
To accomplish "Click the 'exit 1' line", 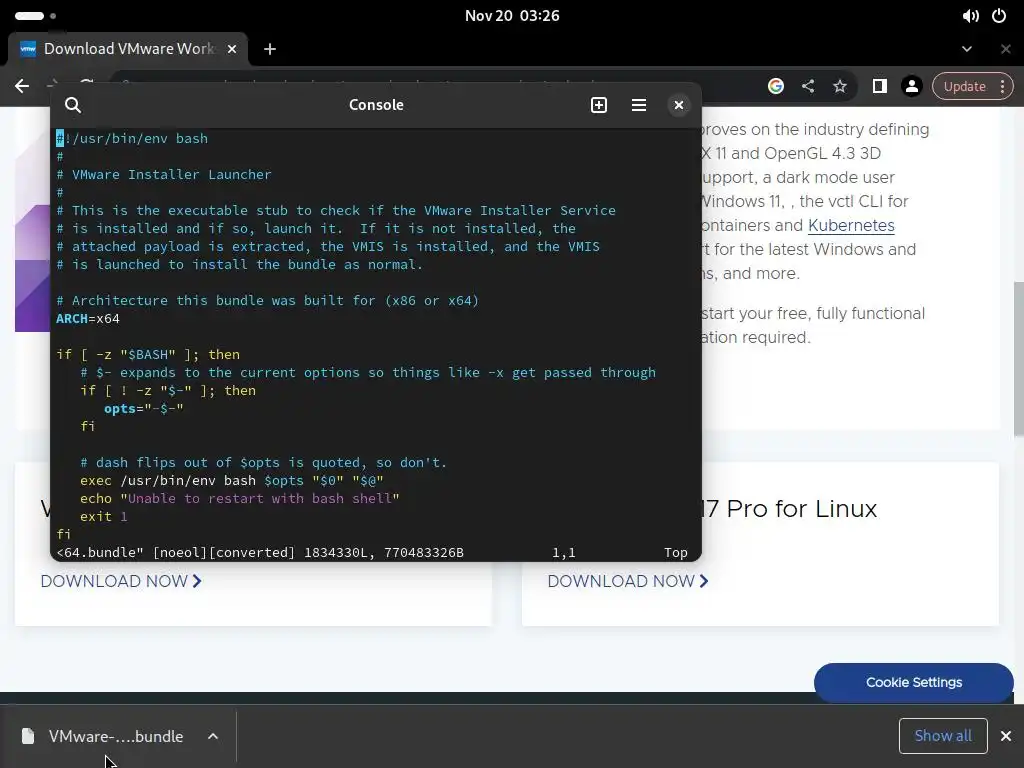I will point(104,517).
